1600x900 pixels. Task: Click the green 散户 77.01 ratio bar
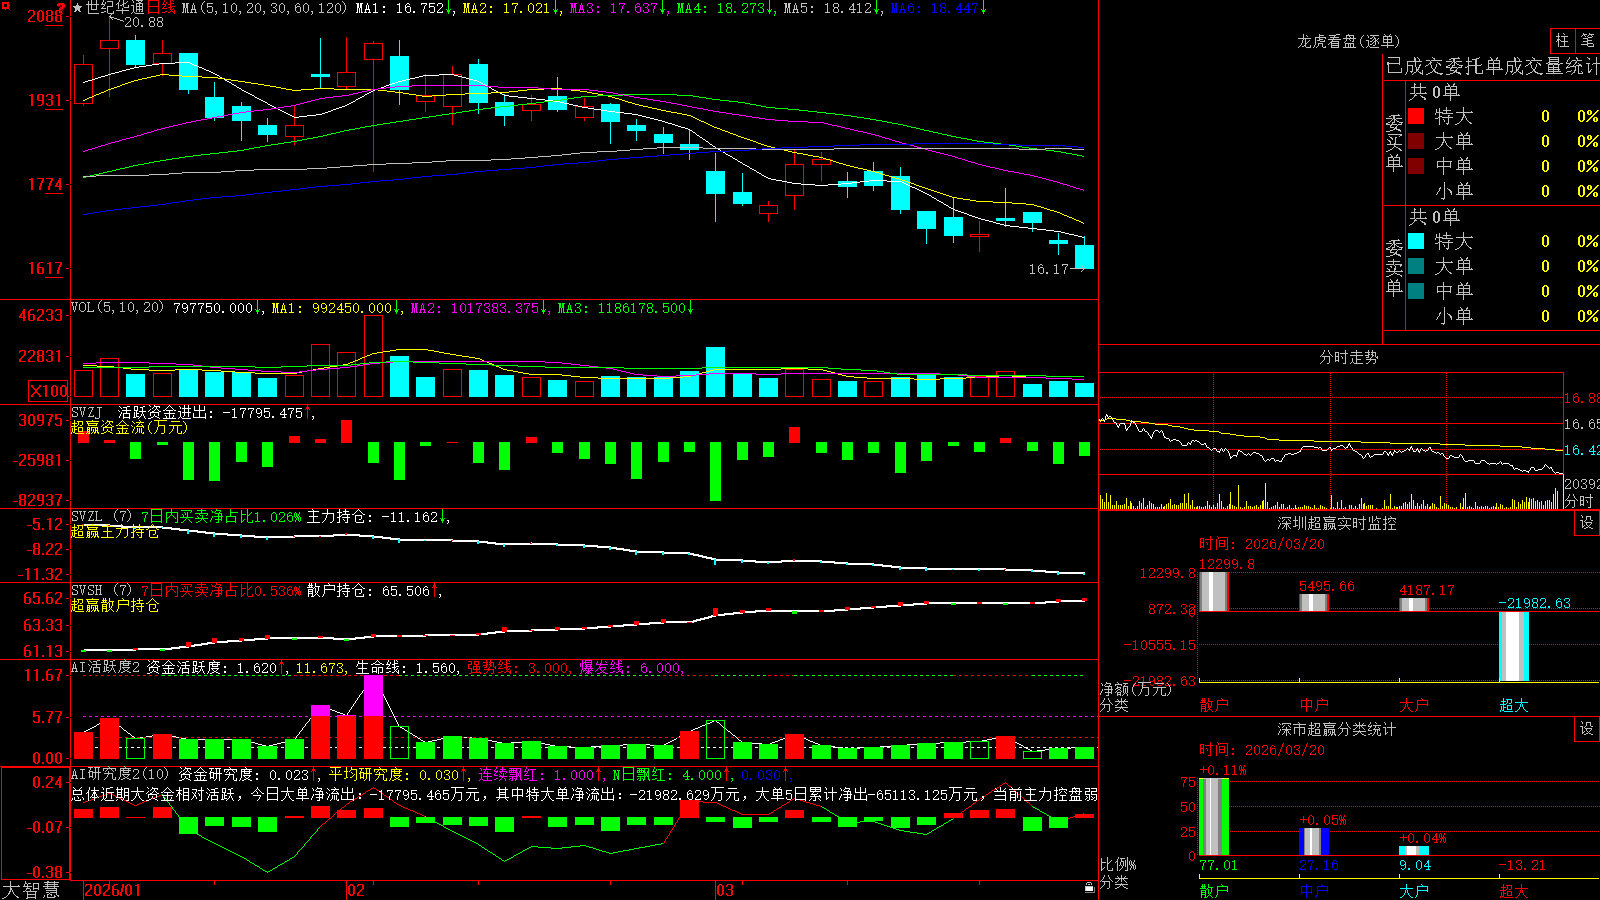pos(1214,816)
